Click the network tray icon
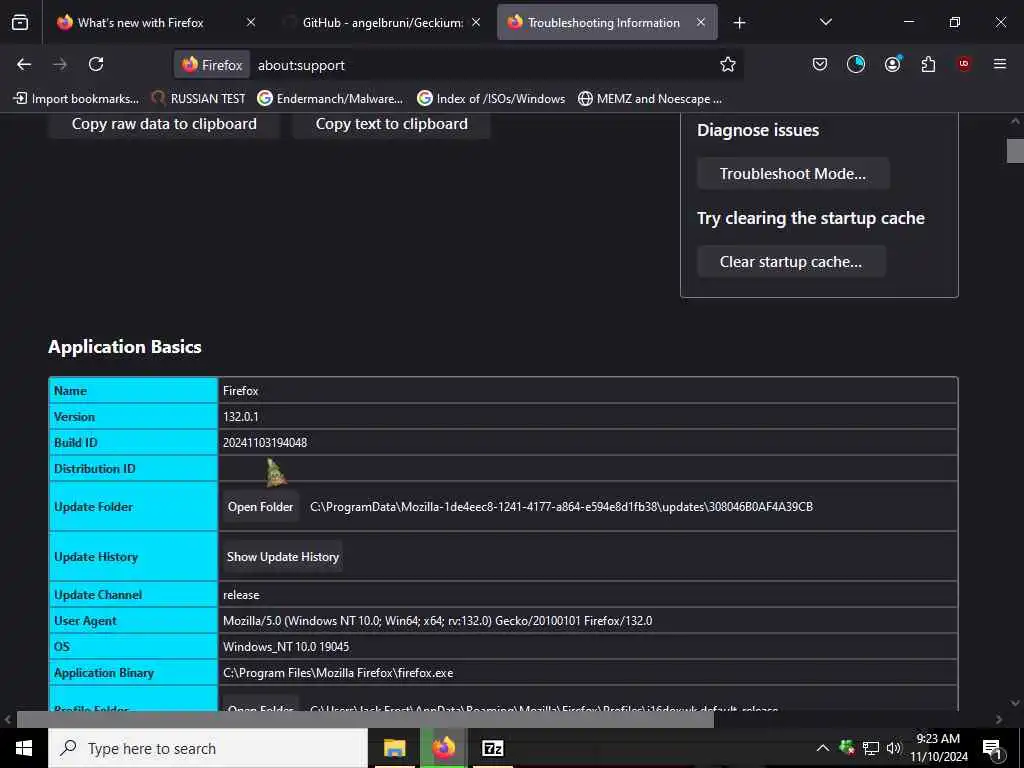This screenshot has width=1024, height=768. click(871, 748)
